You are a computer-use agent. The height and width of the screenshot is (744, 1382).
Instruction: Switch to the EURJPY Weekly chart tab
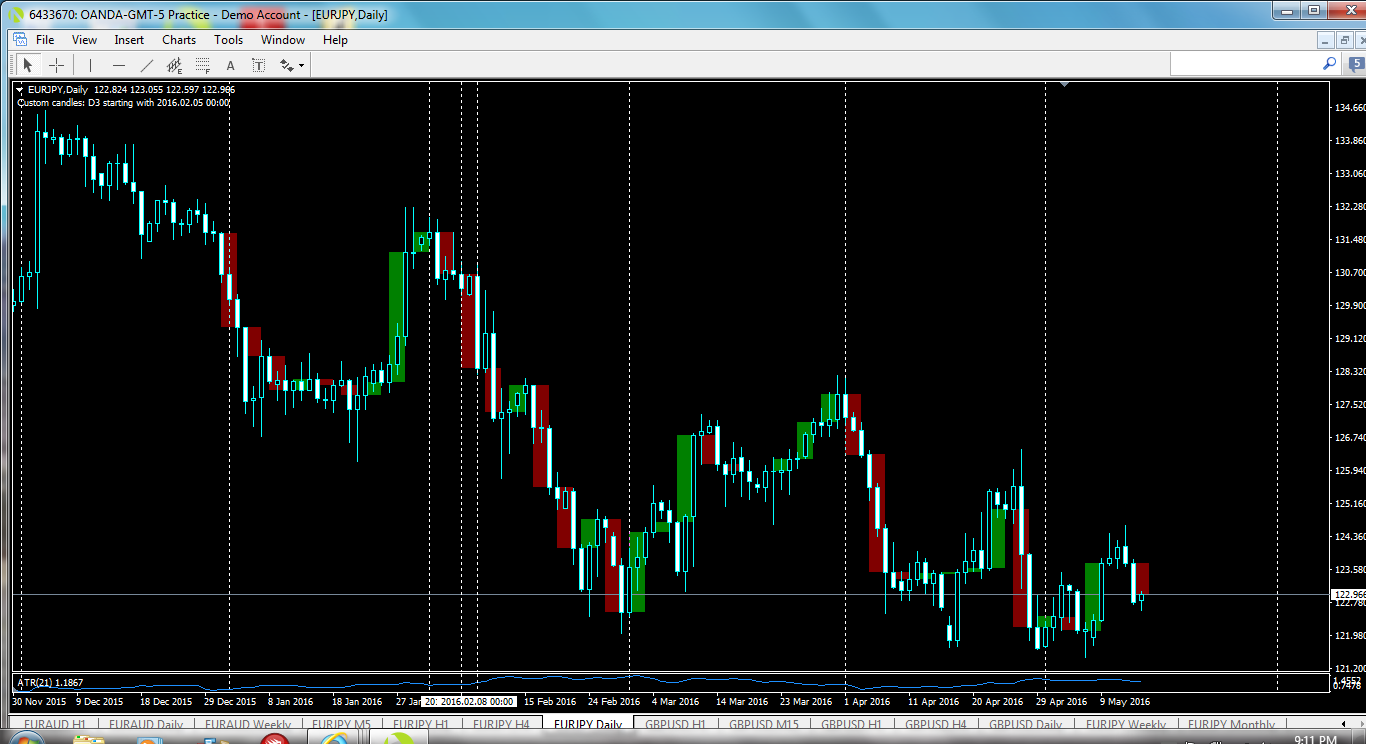pos(1126,725)
